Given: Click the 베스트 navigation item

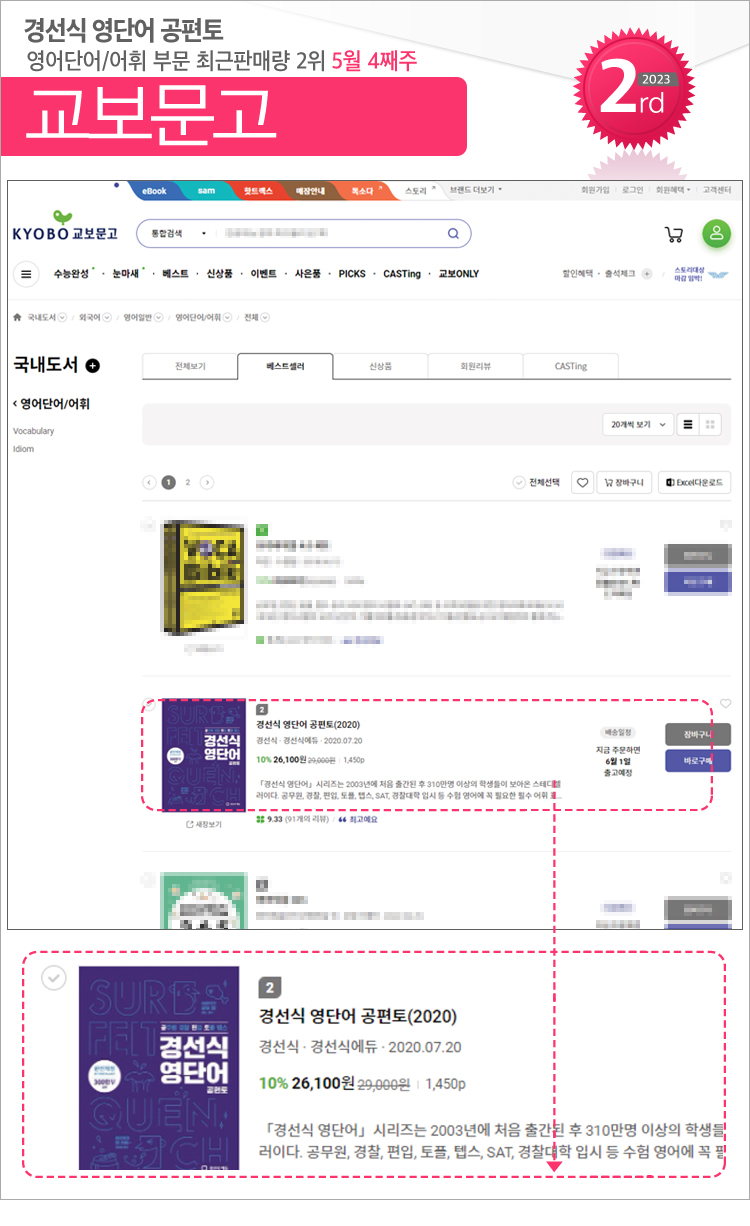Looking at the screenshot, I should click(x=175, y=273).
